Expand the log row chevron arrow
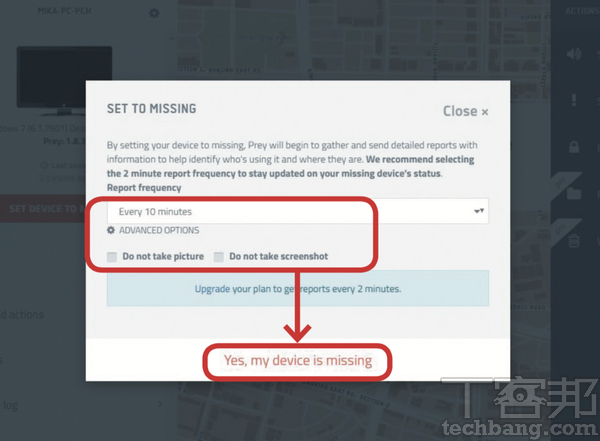 click(160, 404)
